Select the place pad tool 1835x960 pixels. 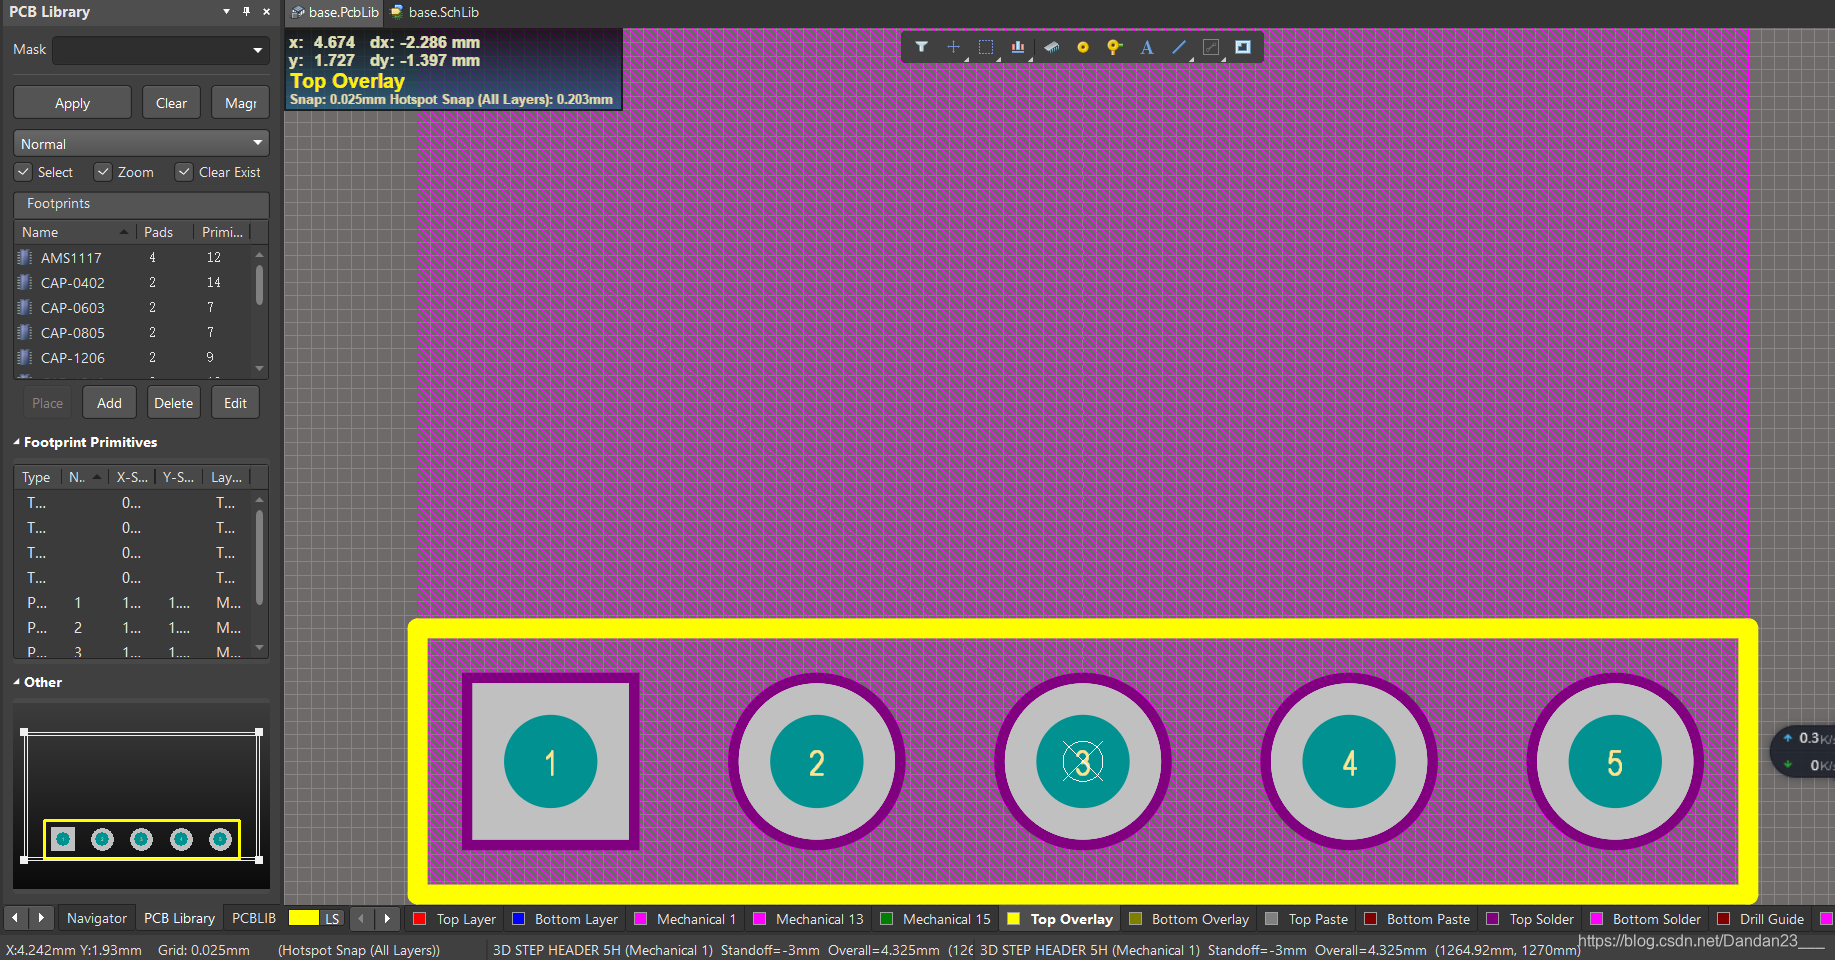point(1082,47)
